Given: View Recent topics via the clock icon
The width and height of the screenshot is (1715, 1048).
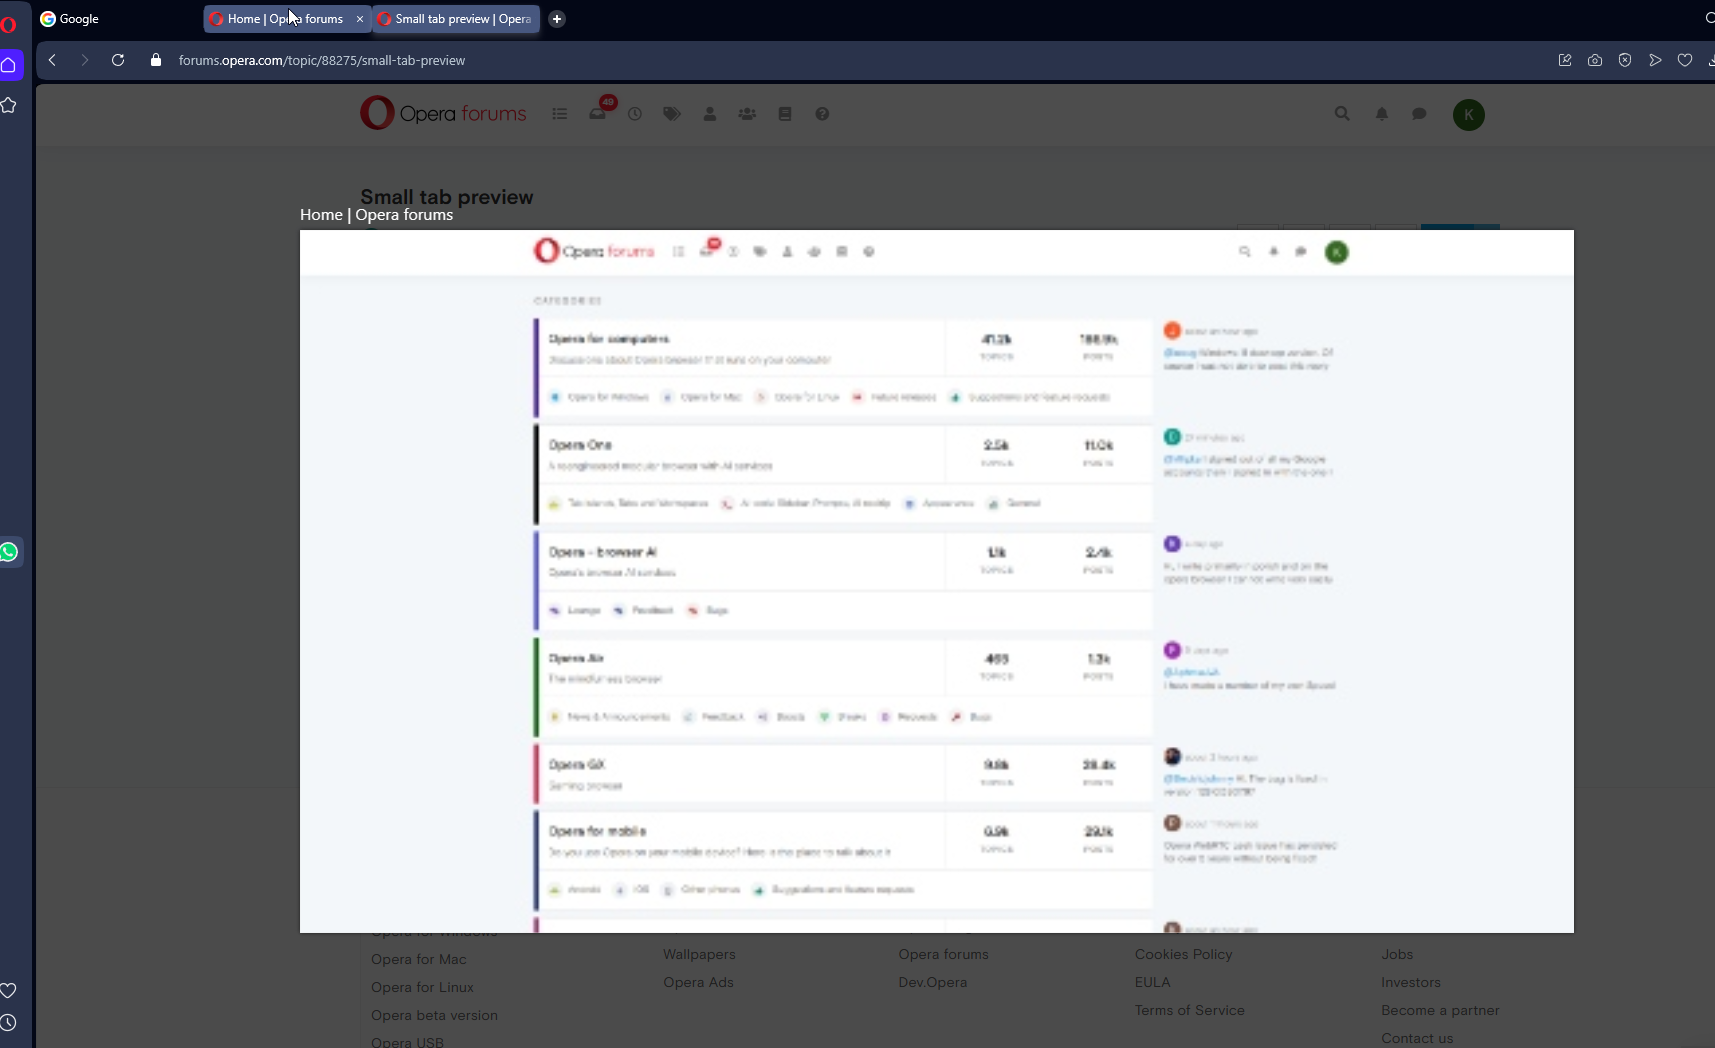Looking at the screenshot, I should [635, 114].
